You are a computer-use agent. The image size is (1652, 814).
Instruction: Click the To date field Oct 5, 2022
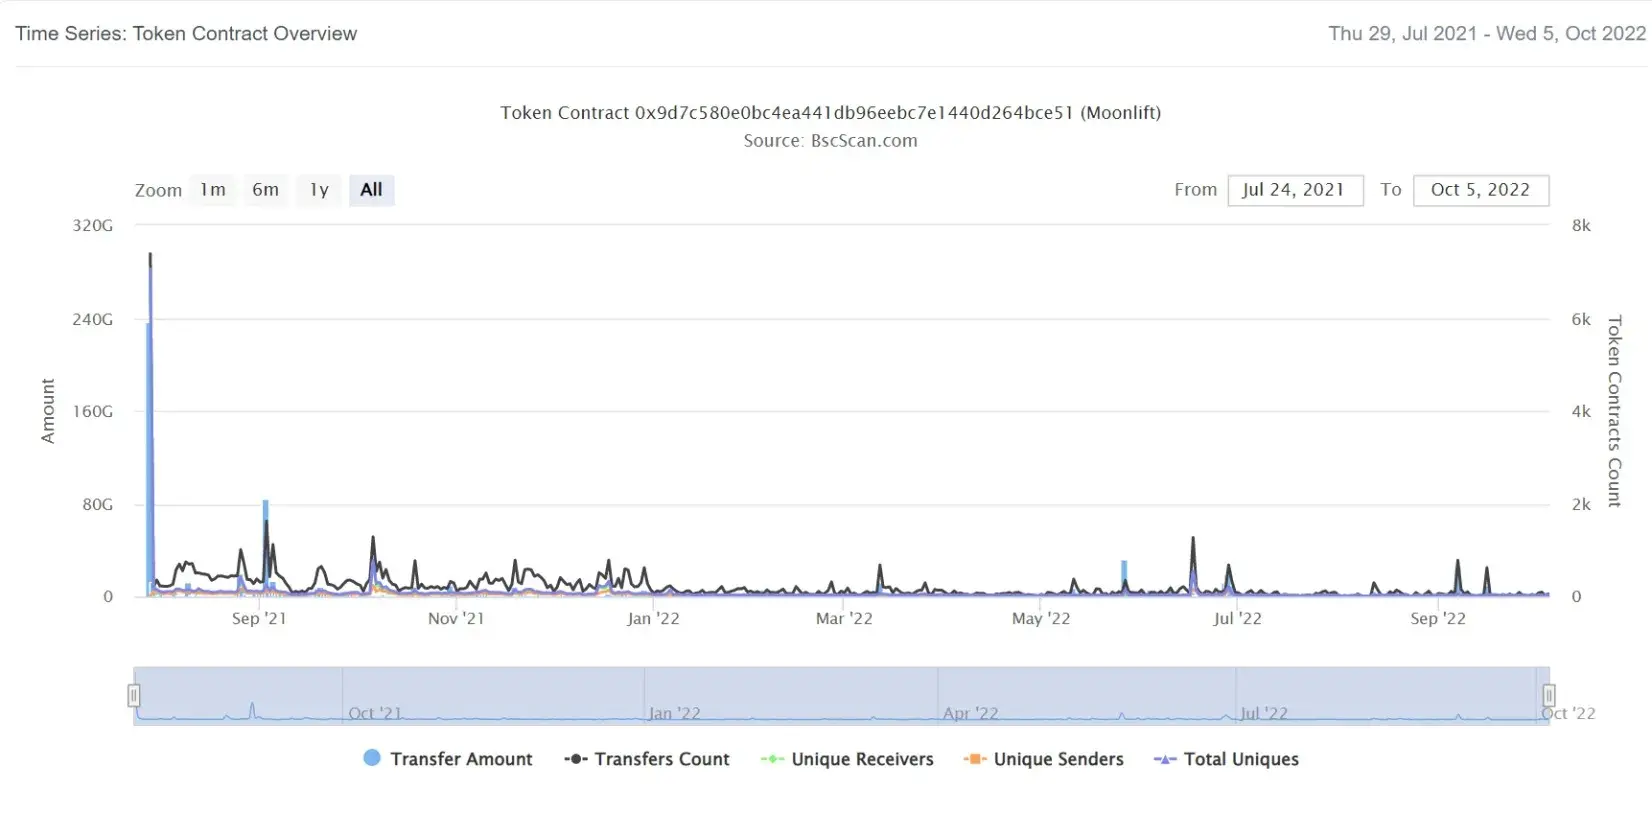pyautogui.click(x=1481, y=190)
